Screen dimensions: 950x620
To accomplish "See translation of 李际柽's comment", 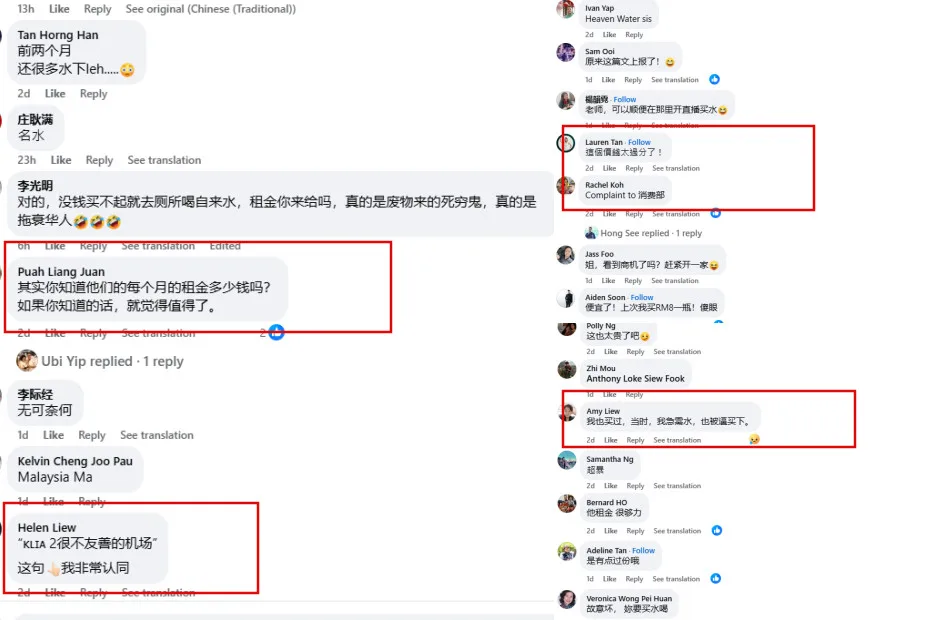I will [x=156, y=435].
